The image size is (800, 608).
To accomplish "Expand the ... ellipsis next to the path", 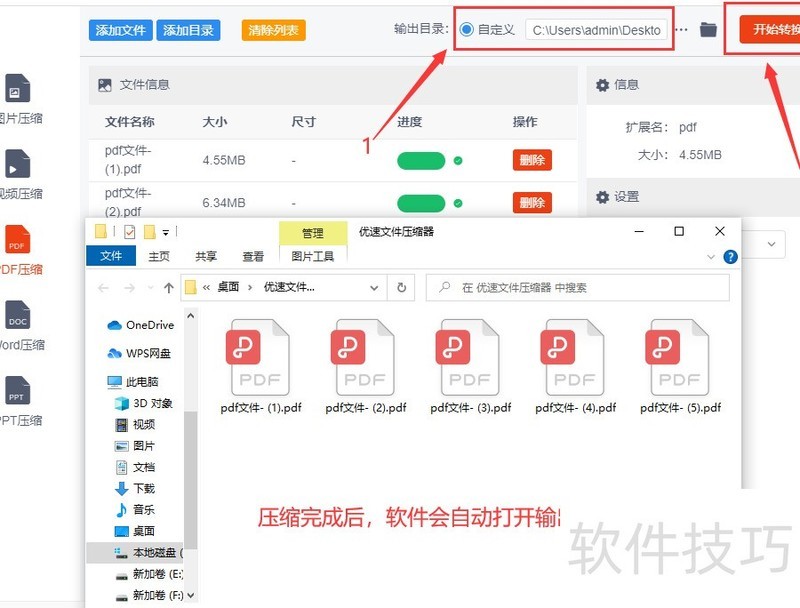I will tap(682, 29).
